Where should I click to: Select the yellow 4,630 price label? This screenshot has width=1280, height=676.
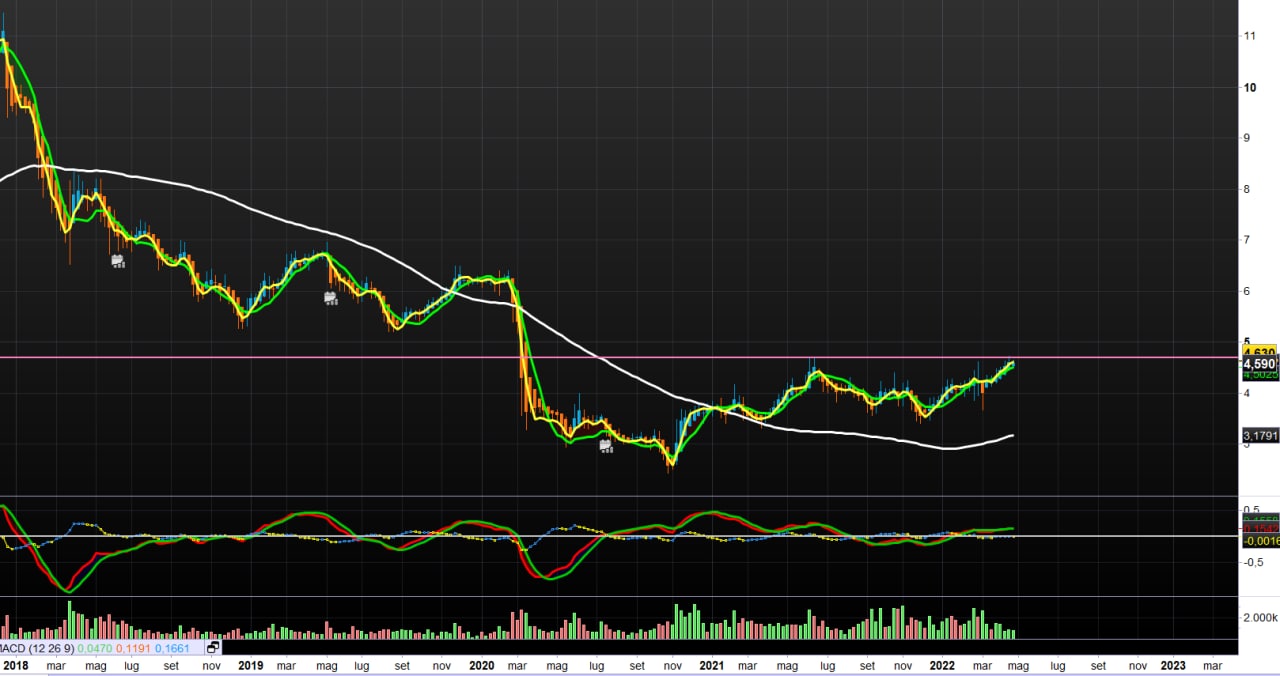(1258, 352)
